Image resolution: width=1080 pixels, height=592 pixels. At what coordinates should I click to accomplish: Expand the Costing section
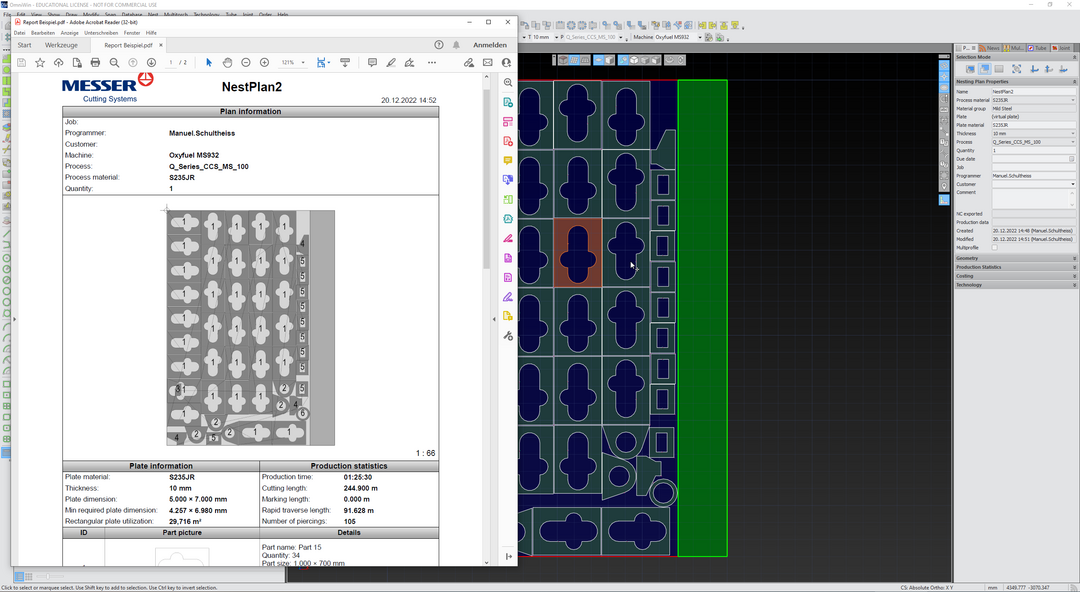[1016, 276]
